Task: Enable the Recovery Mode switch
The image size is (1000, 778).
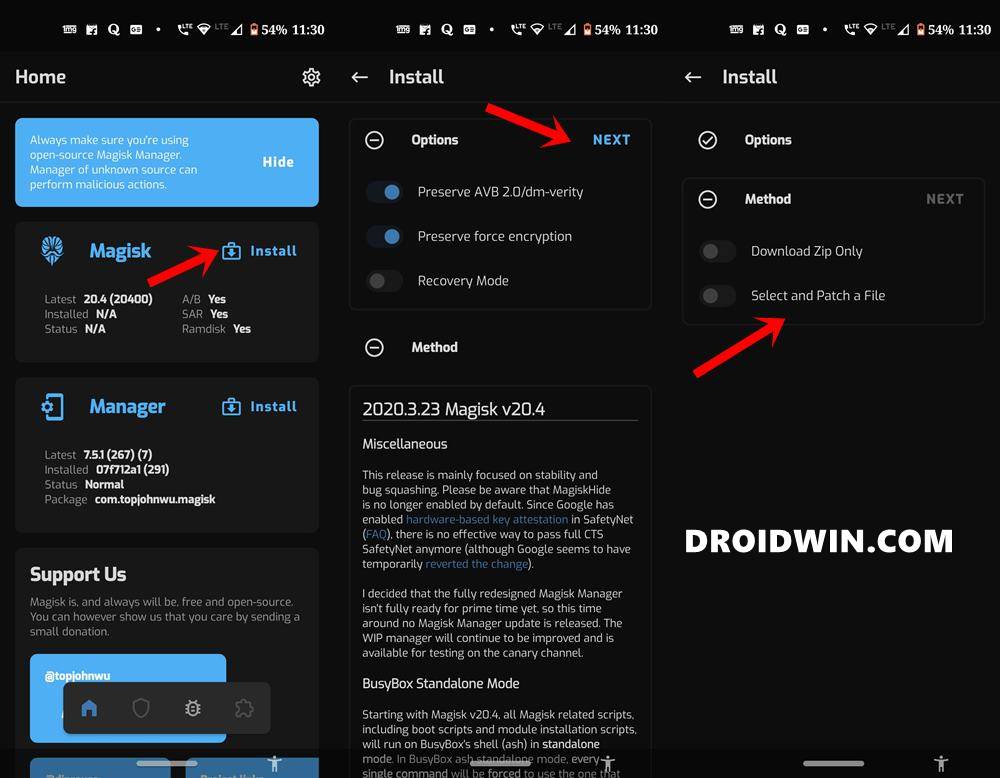Action: pyautogui.click(x=384, y=281)
